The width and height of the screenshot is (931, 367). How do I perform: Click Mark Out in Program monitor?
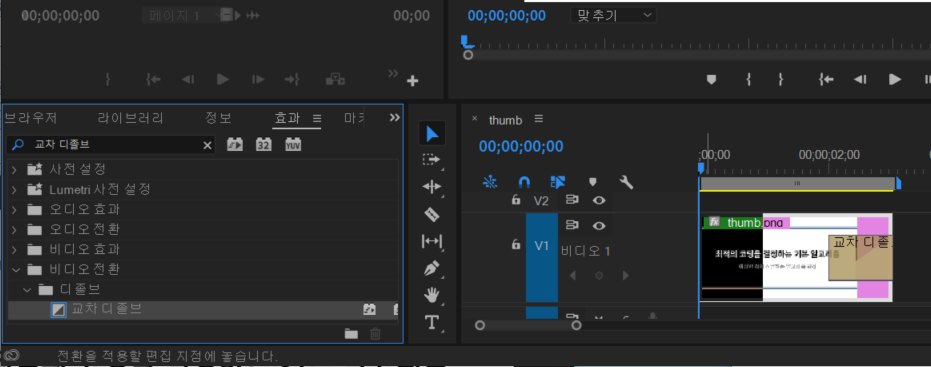(781, 79)
